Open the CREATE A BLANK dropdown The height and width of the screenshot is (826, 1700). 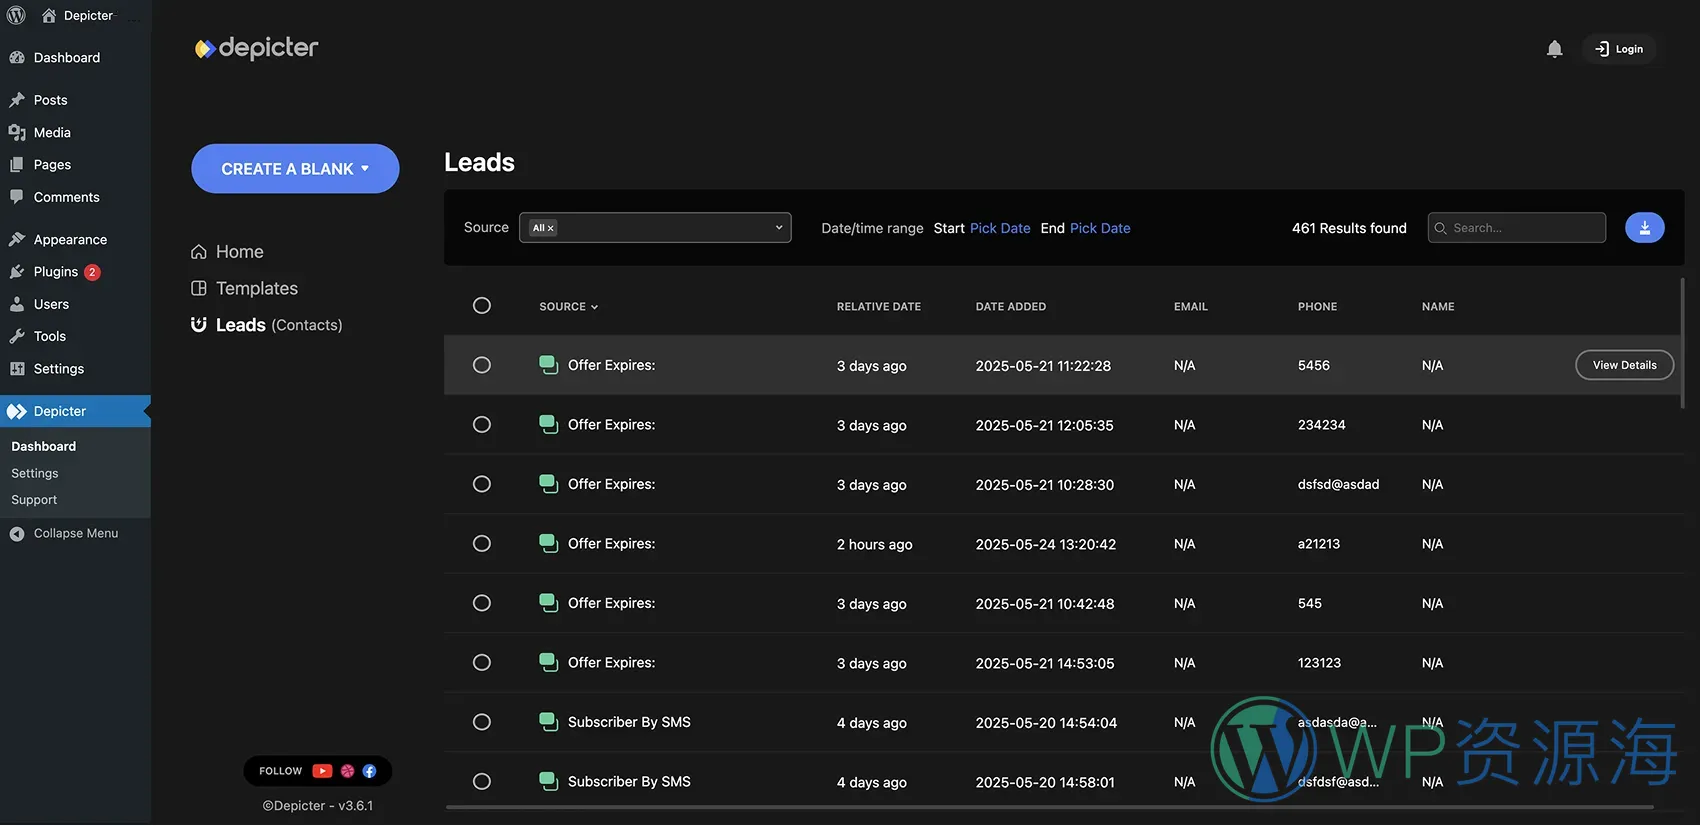coord(295,169)
